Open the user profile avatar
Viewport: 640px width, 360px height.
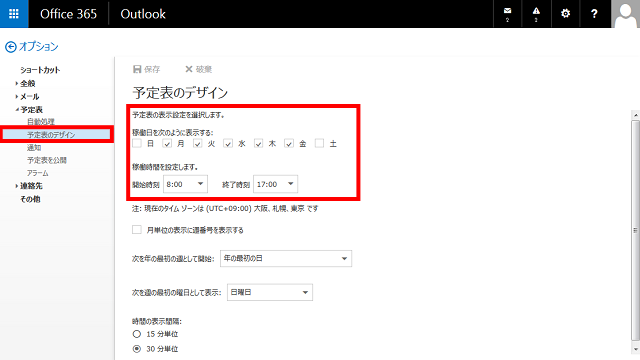pos(625,14)
